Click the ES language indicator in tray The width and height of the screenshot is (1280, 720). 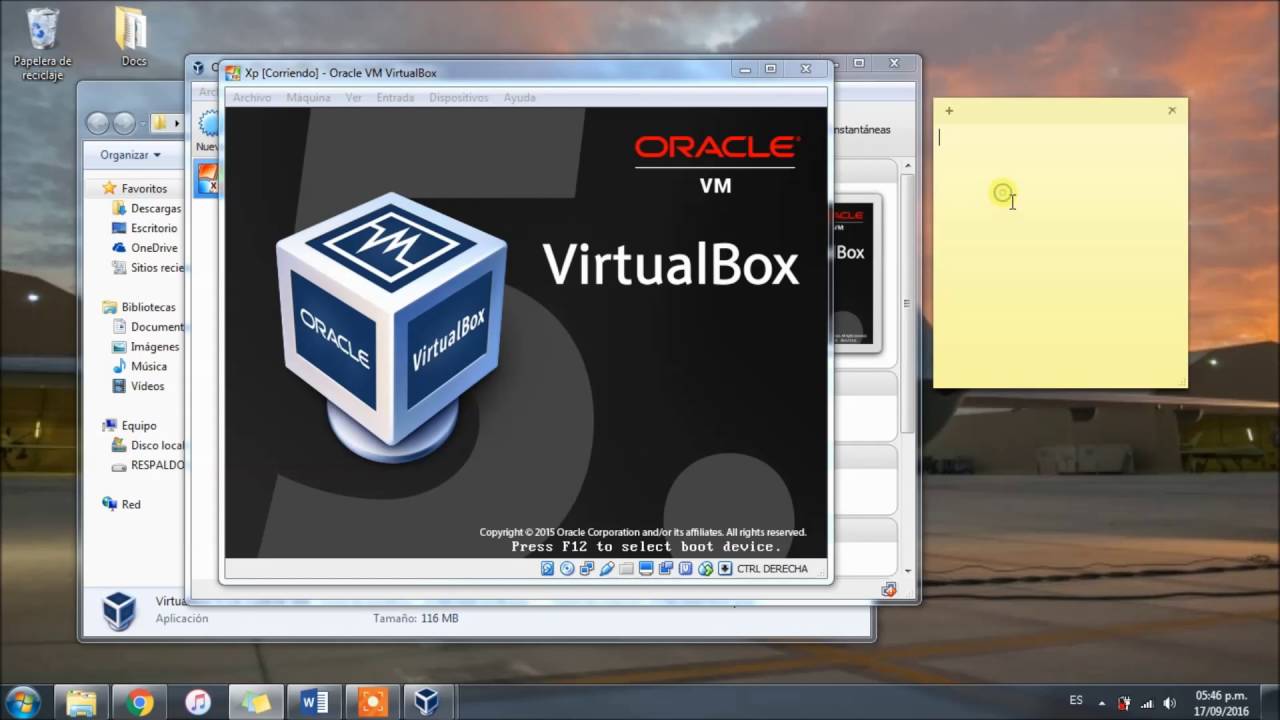[1076, 701]
